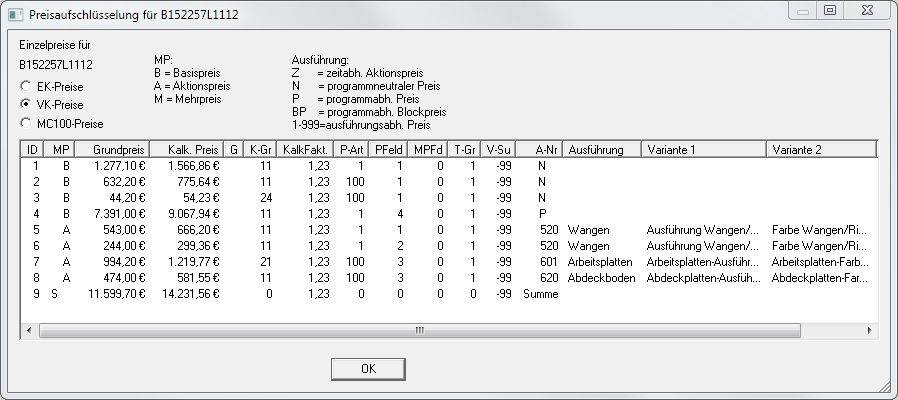The width and height of the screenshot is (898, 400).
Task: Select the MC100-Preise radio button
Action: (26, 123)
